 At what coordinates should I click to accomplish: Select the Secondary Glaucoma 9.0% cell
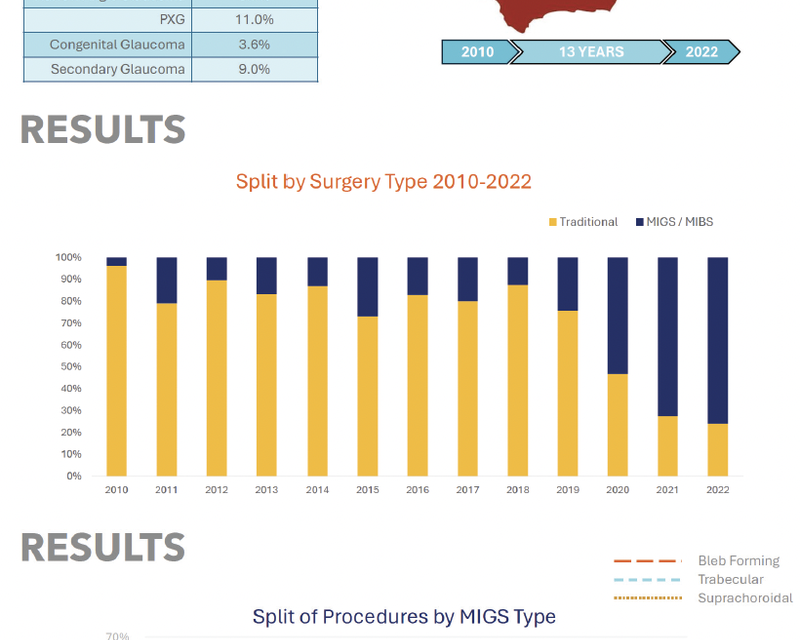click(x=254, y=69)
